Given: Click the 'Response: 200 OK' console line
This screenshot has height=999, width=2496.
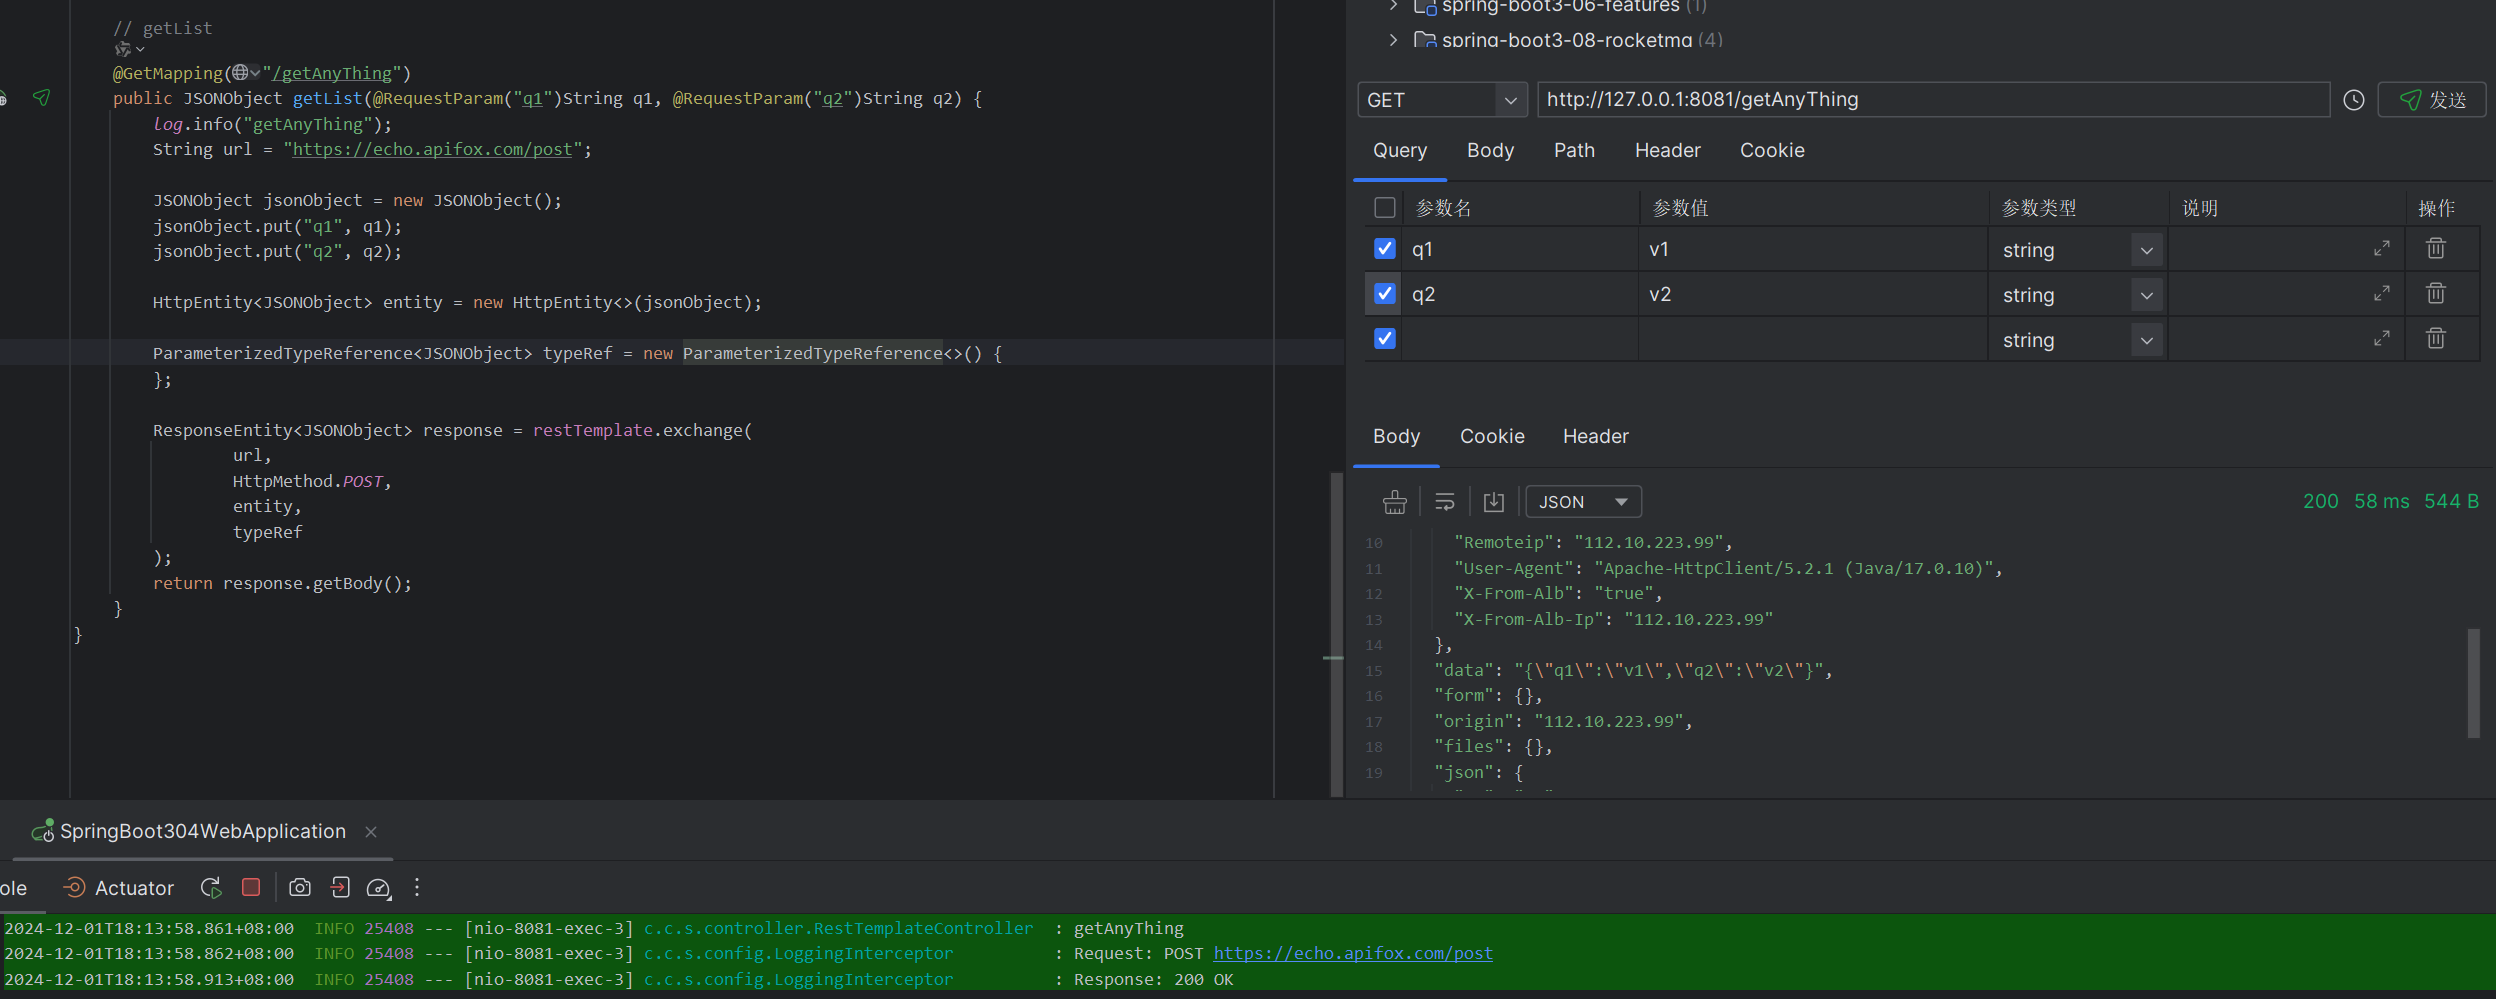Looking at the screenshot, I should pyautogui.click(x=1154, y=979).
